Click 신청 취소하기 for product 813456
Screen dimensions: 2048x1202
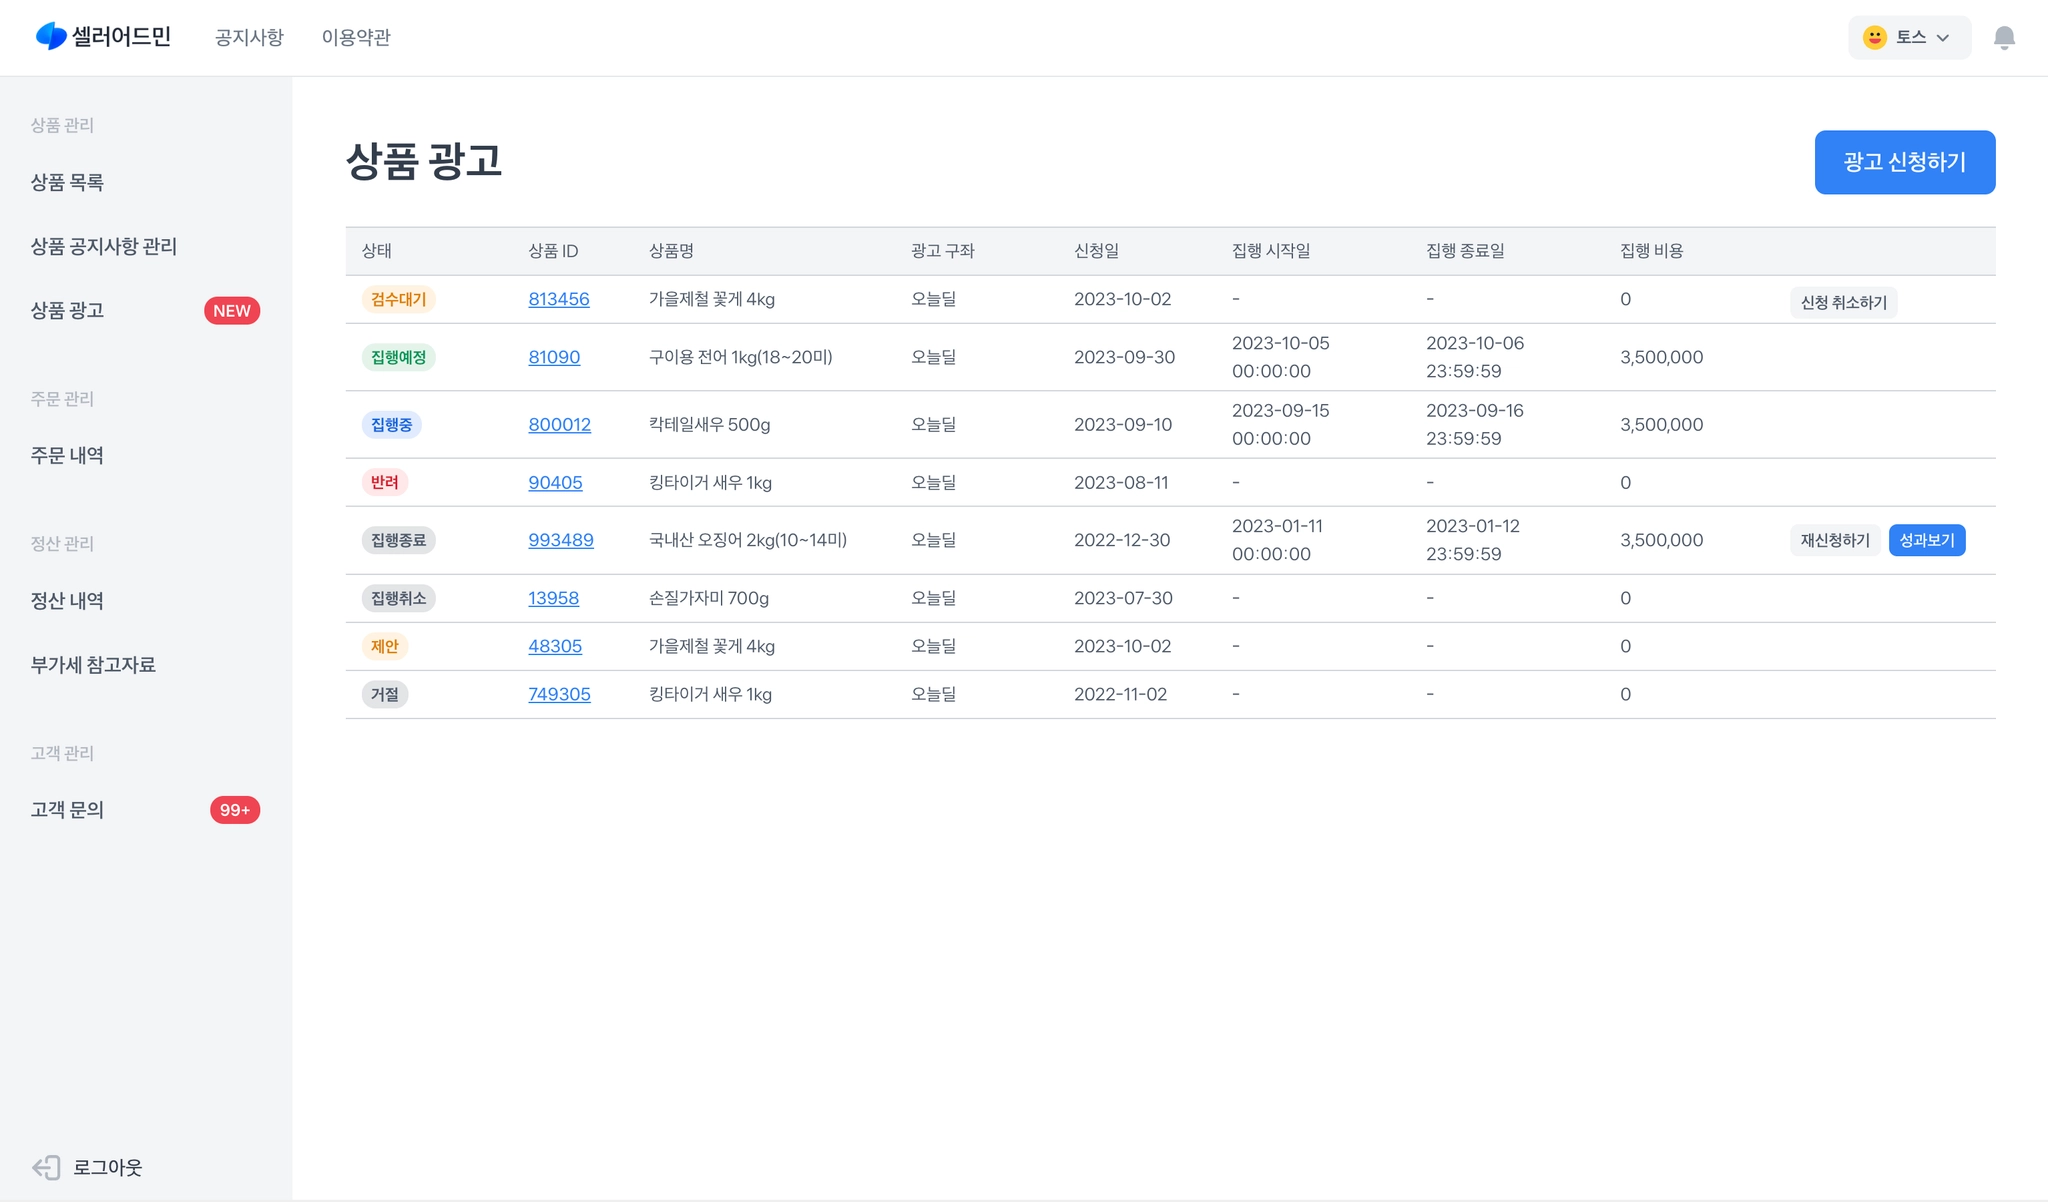1843,303
